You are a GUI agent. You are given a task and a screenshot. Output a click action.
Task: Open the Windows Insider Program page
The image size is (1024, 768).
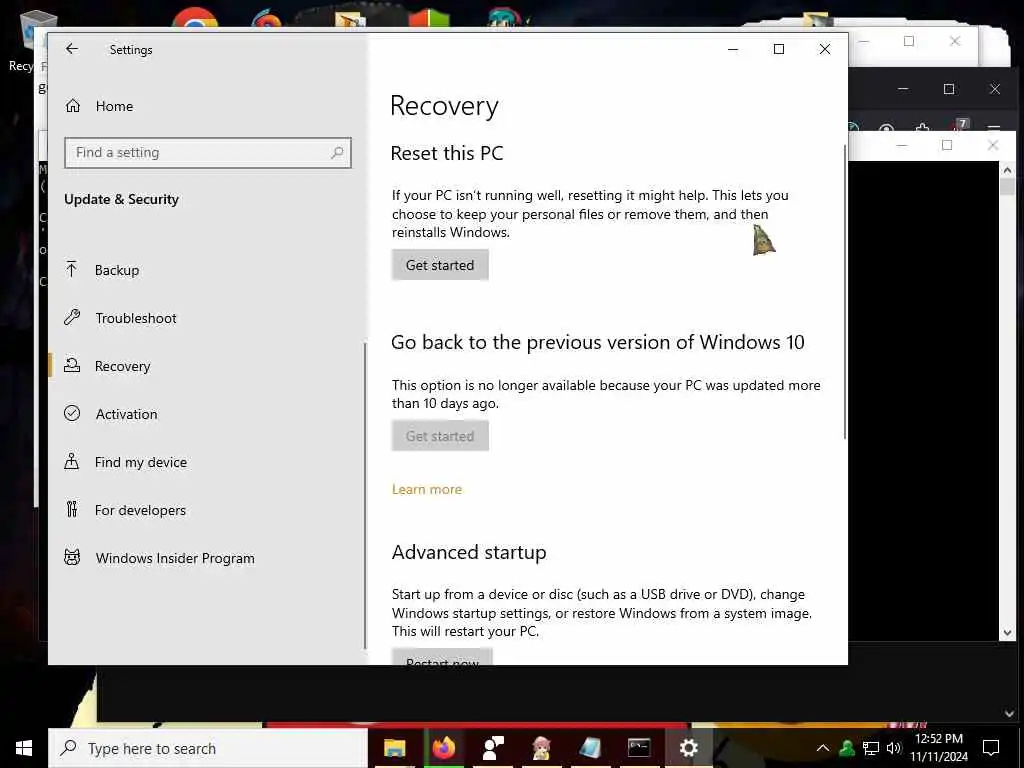click(175, 558)
